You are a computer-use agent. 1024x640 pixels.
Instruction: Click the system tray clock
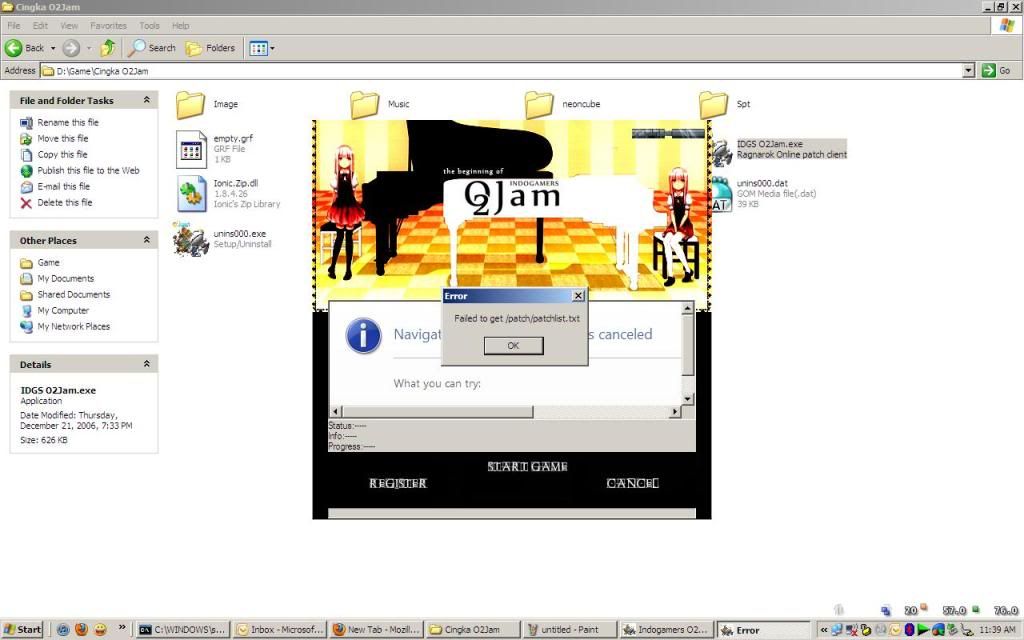997,630
